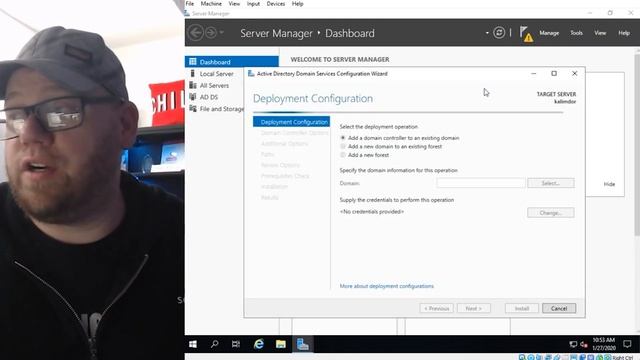Click Server Manager taskbar icon
This screenshot has height=360, width=640.
[x=302, y=344]
